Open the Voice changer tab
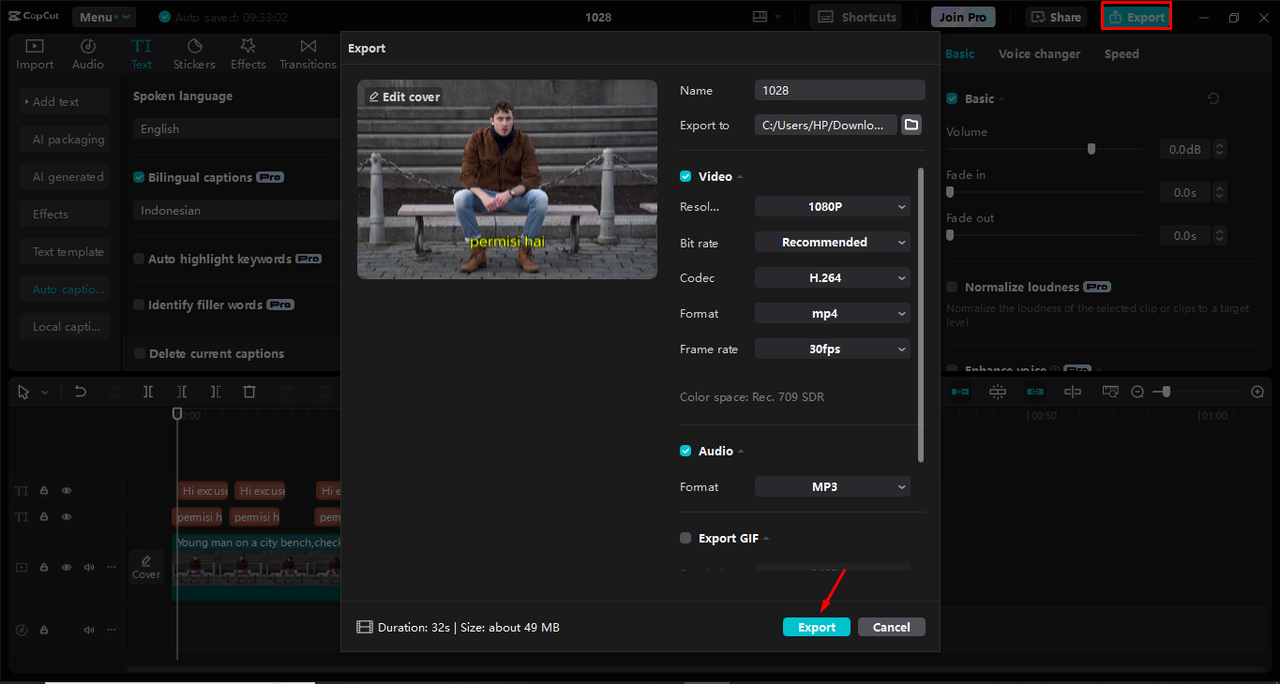The image size is (1280, 684). (1039, 54)
